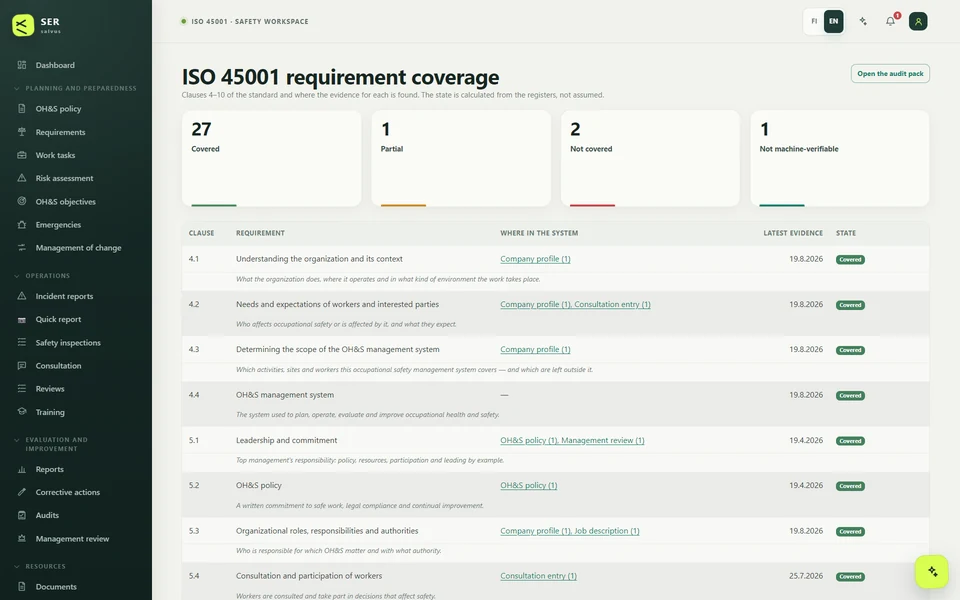
Task: Open the Requirements page
Action: 60,132
